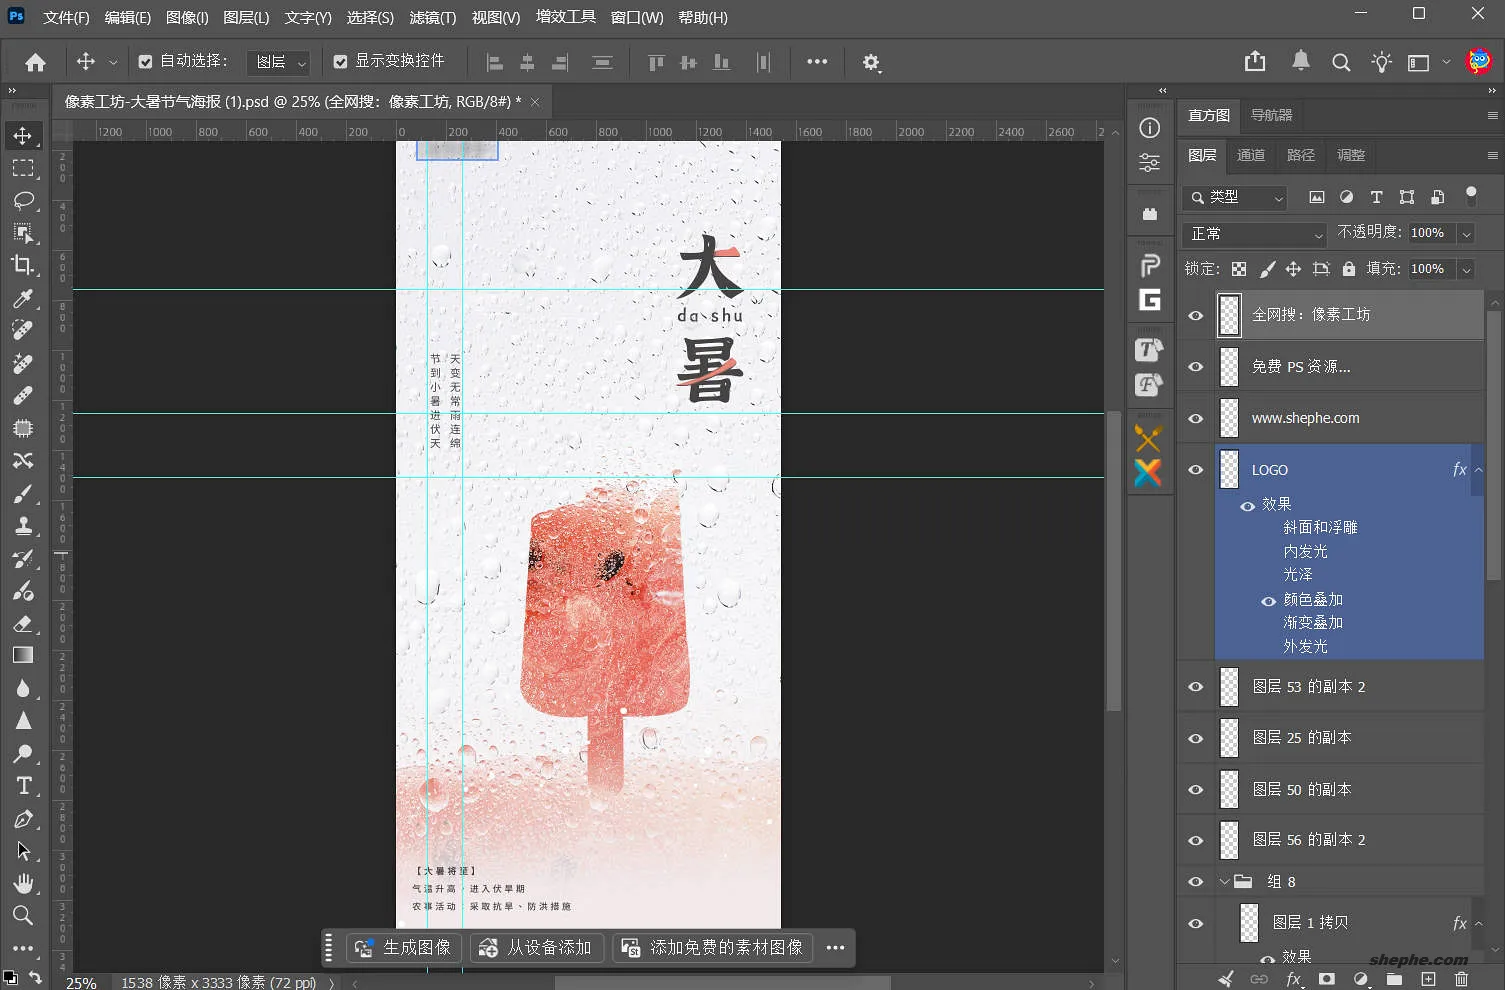Collapse effects of 图层 1 拷贝

tap(1479, 924)
